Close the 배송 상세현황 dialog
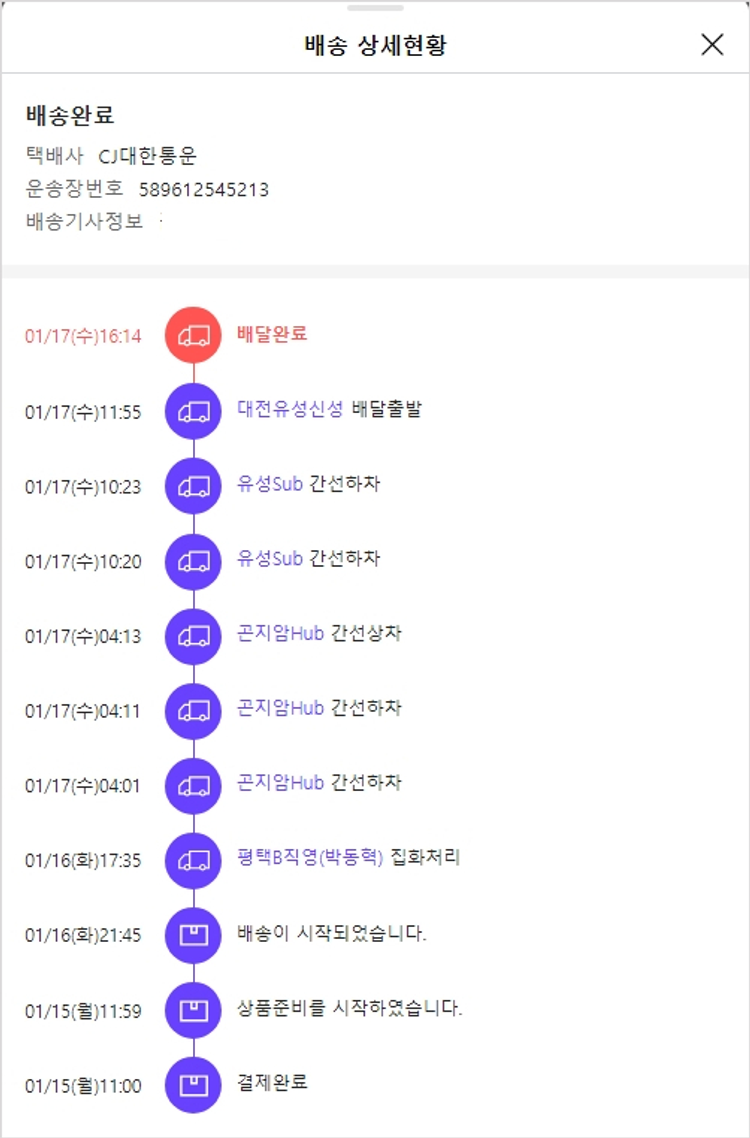 712,44
